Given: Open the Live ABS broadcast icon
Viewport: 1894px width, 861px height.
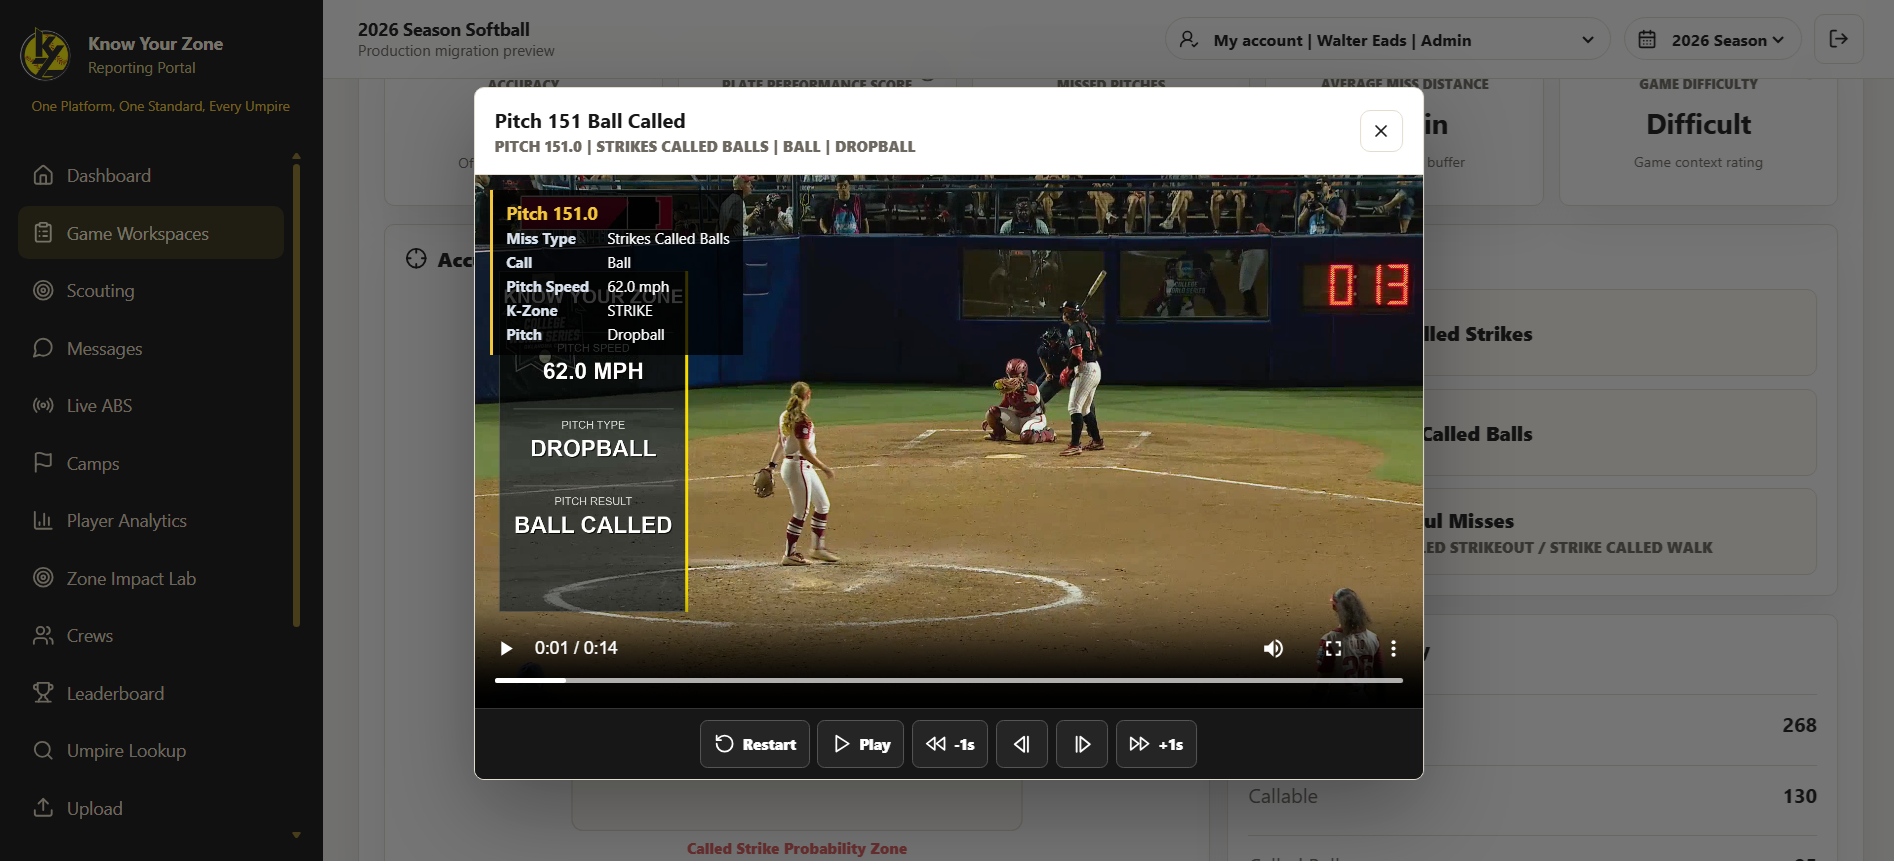Looking at the screenshot, I should 43,405.
